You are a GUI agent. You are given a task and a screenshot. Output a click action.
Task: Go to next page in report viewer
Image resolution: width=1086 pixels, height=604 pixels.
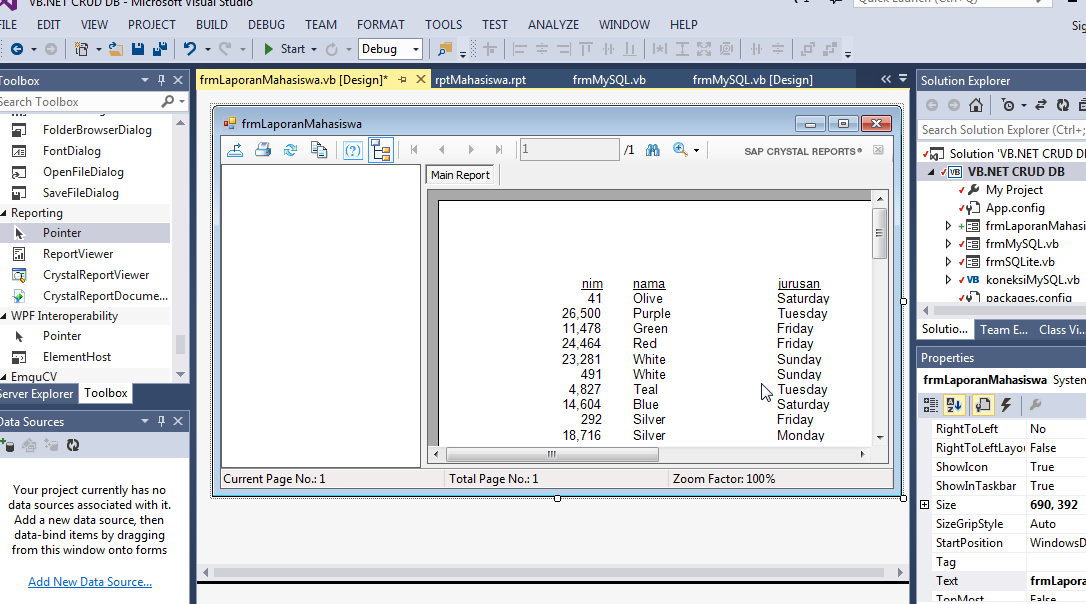(471, 150)
